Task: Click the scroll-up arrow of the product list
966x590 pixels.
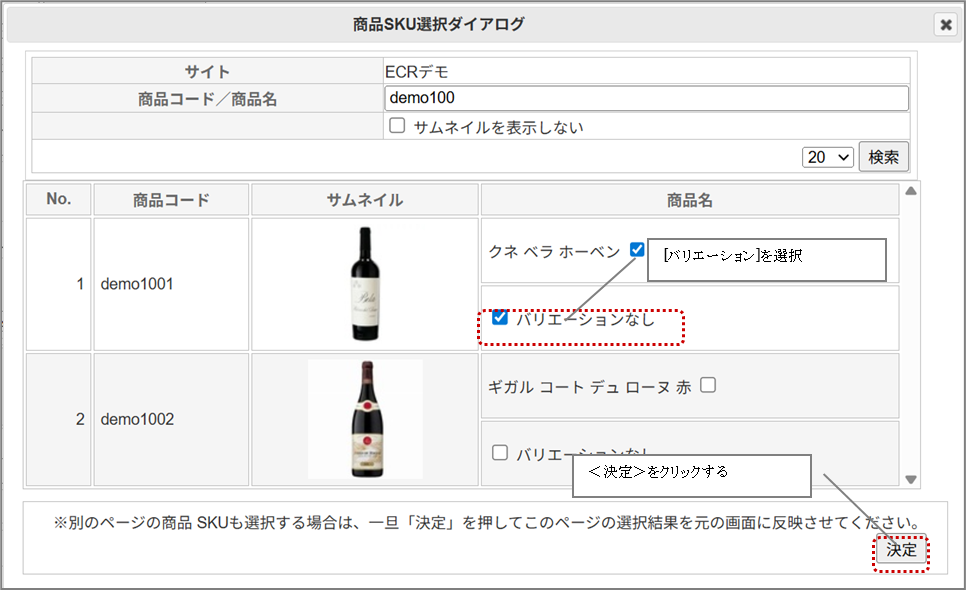Action: pyautogui.click(x=910, y=191)
